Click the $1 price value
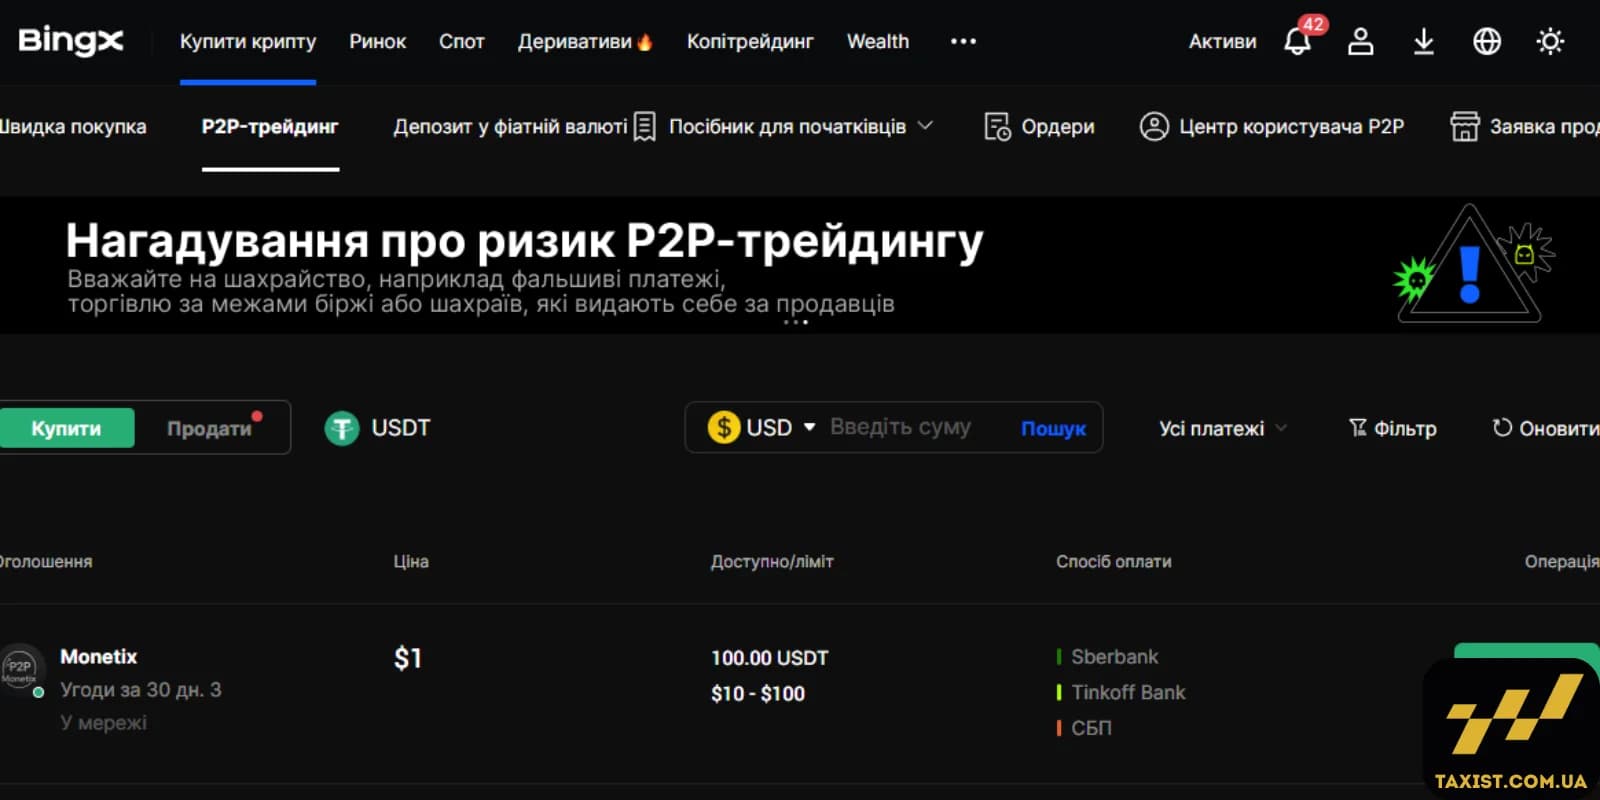 tap(408, 658)
